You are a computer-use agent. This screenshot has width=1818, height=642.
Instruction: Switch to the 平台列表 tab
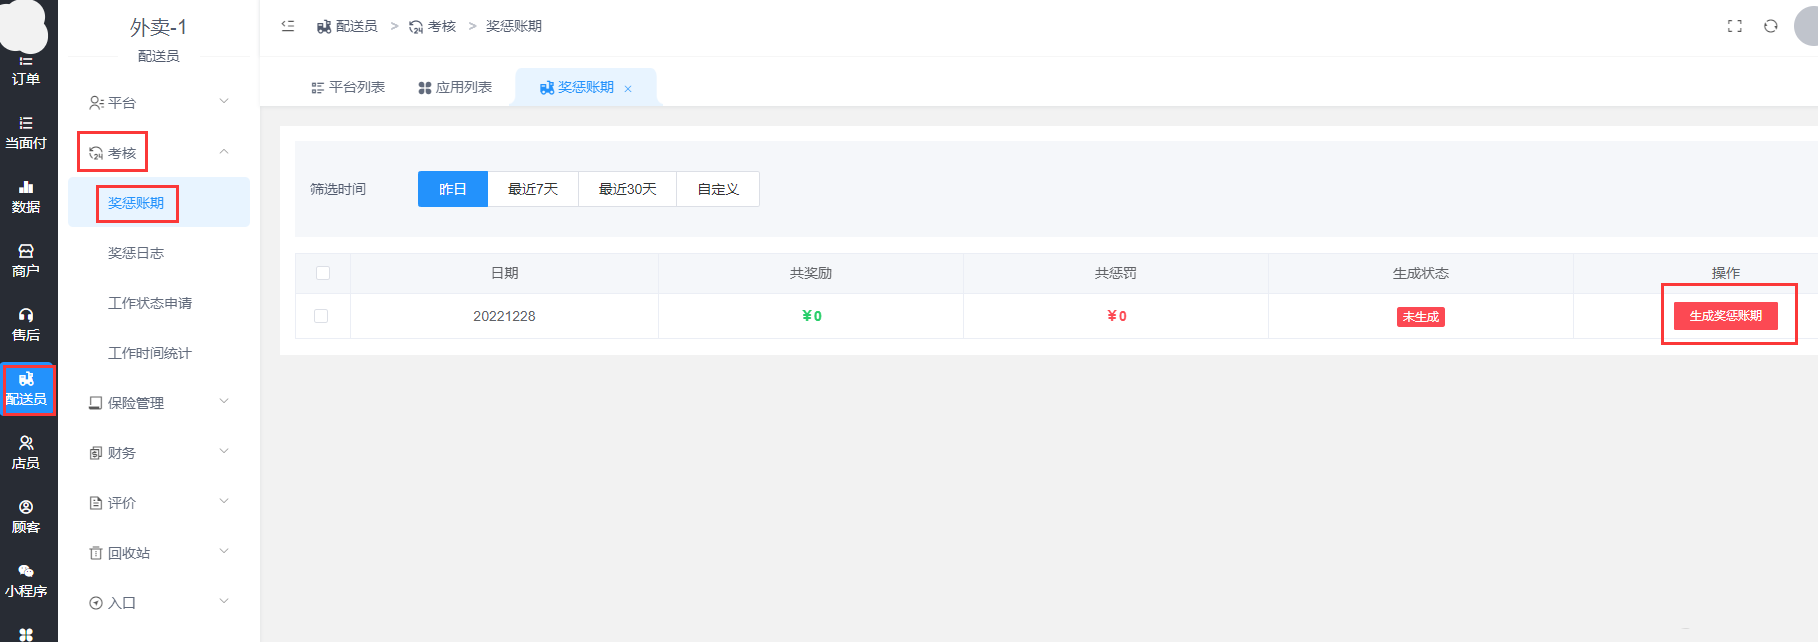coord(348,88)
